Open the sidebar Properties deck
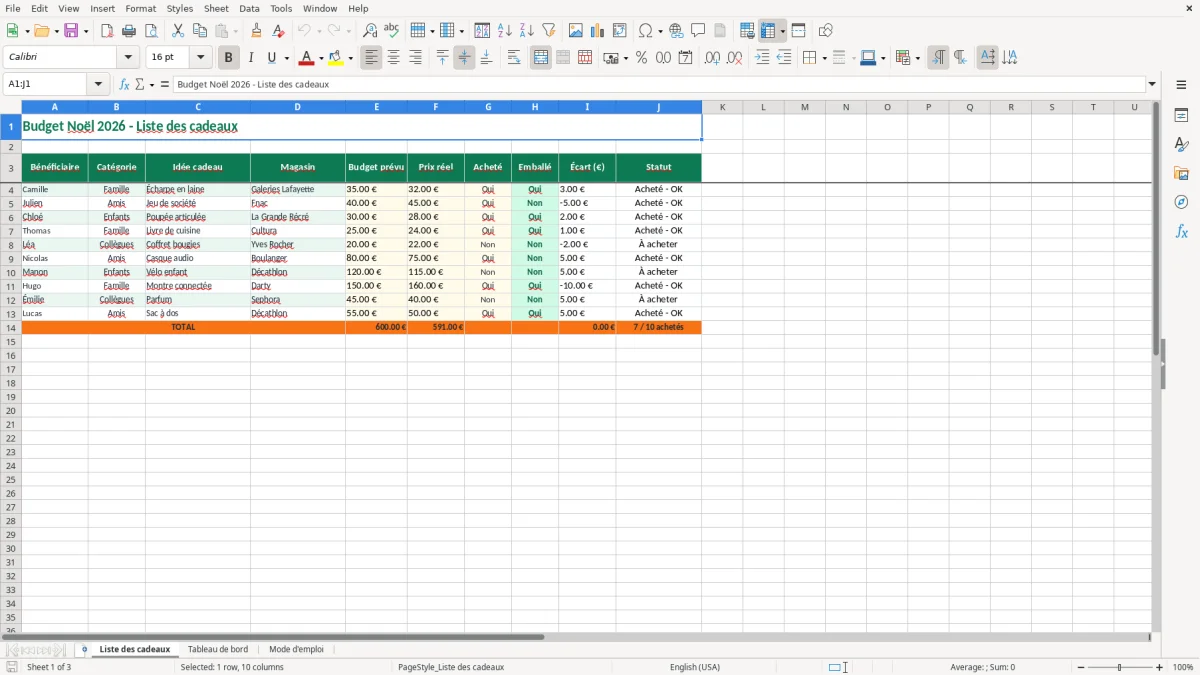Screen dimensions: 1200x675 click(1181, 115)
